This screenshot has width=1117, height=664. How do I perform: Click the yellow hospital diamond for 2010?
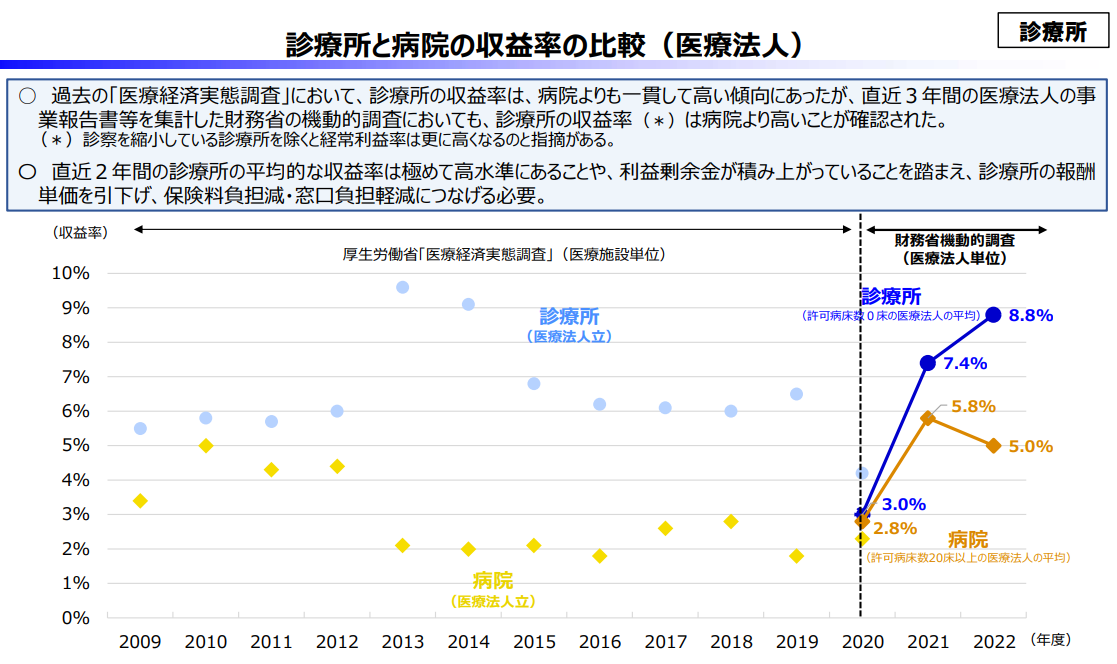click(x=206, y=446)
